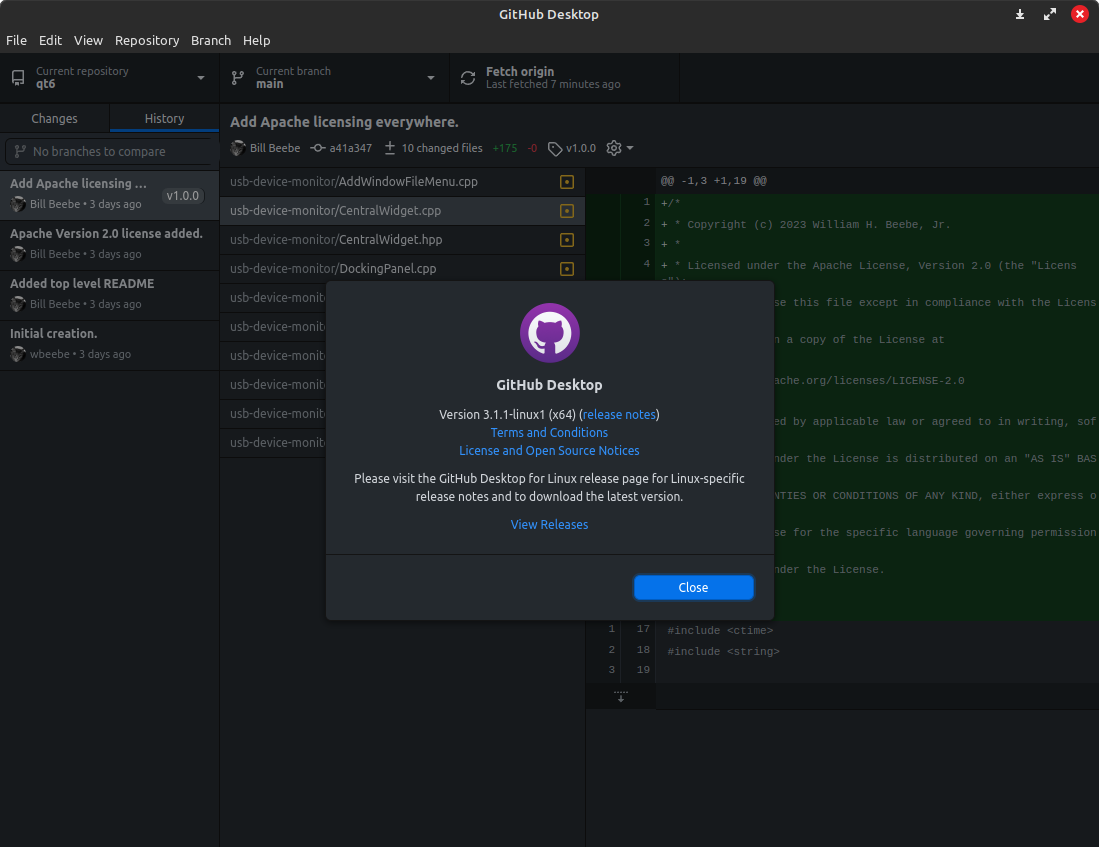Select the 'Initial creation.' commit
The width and height of the screenshot is (1099, 847).
[x=109, y=344]
